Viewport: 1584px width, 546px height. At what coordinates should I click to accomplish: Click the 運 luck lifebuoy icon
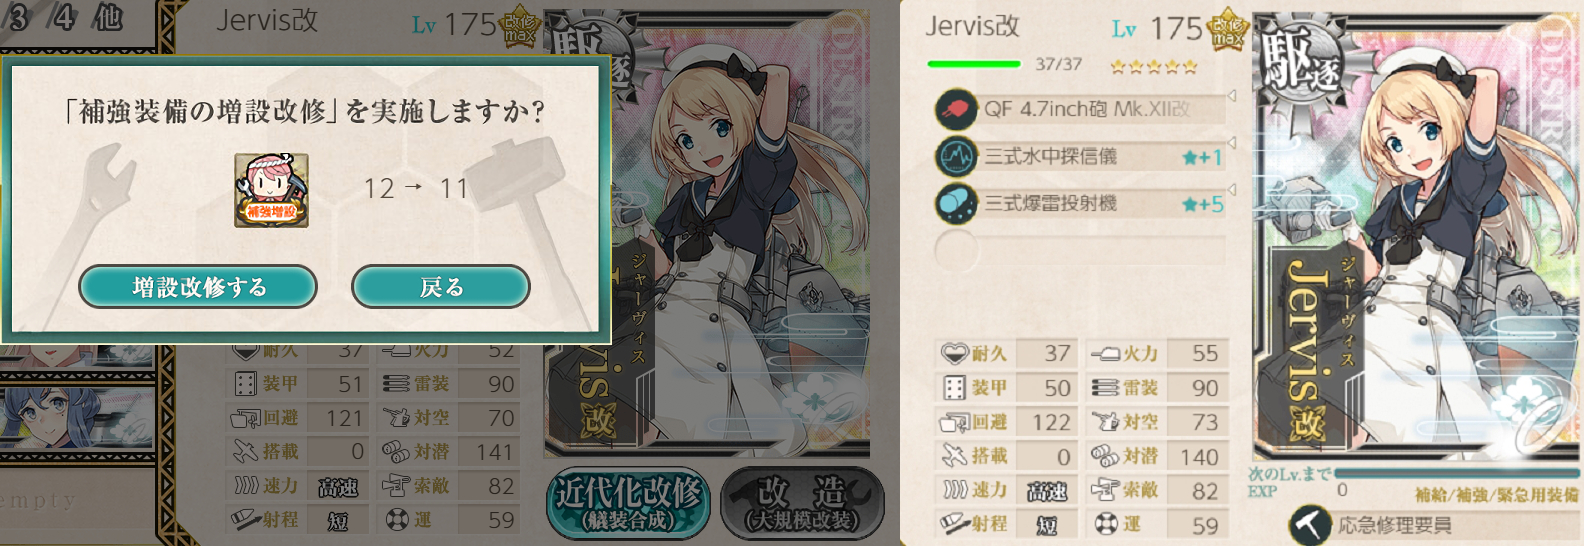[1105, 524]
